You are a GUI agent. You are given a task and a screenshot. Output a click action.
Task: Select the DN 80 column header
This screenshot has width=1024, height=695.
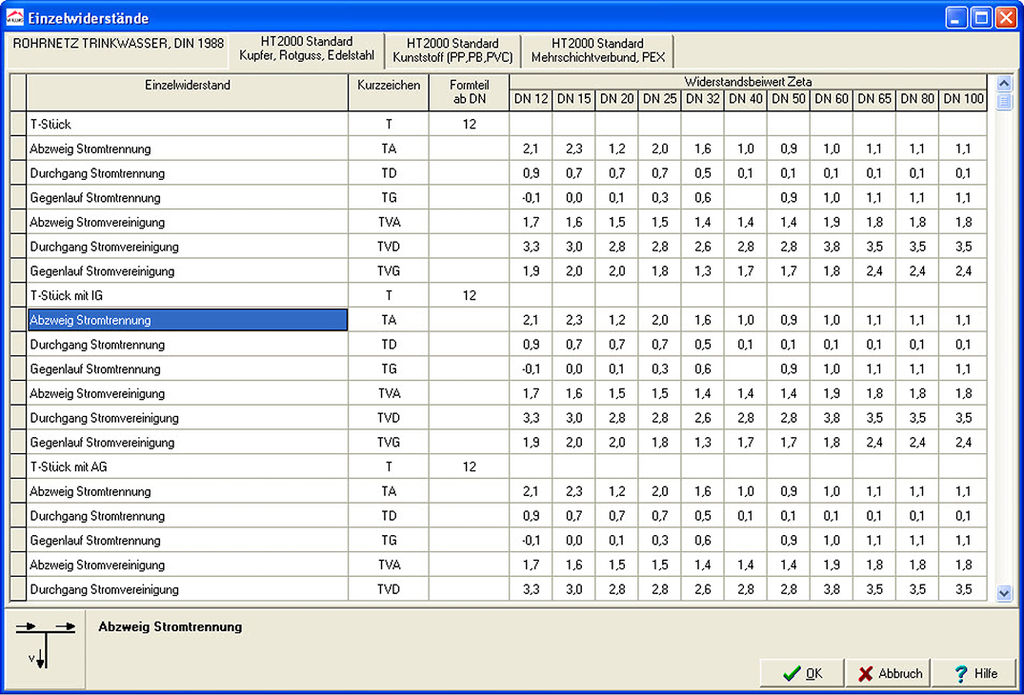[x=917, y=101]
